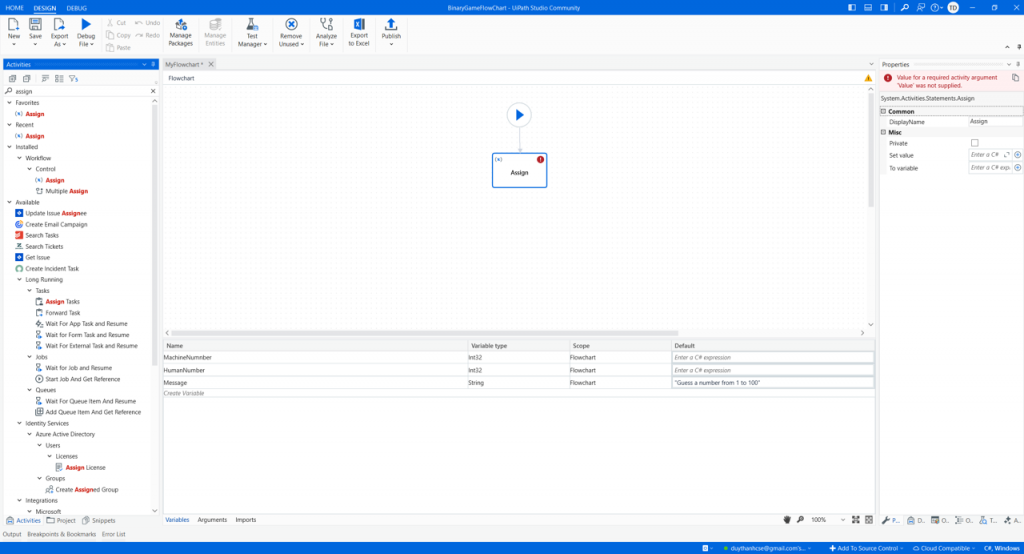This screenshot has width=1024, height=554.
Task: Open the Project panel tab
Action: pyautogui.click(x=61, y=521)
